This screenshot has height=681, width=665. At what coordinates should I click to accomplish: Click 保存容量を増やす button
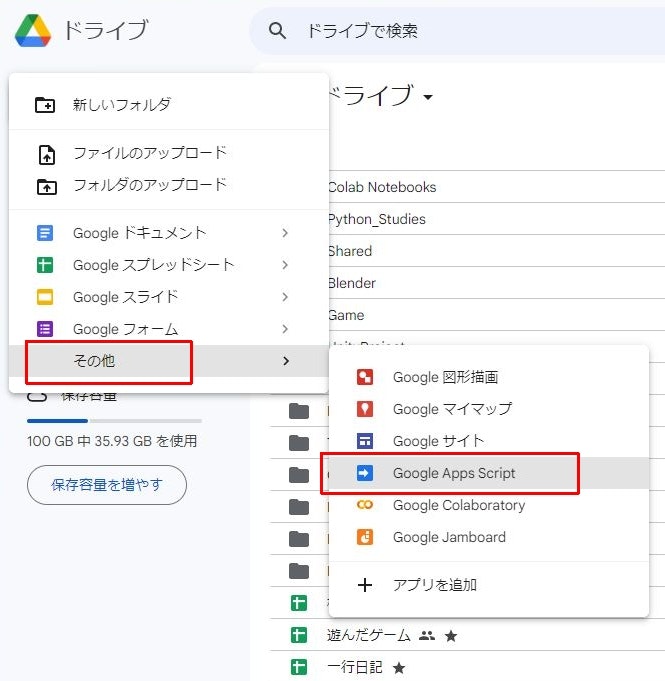click(x=107, y=485)
